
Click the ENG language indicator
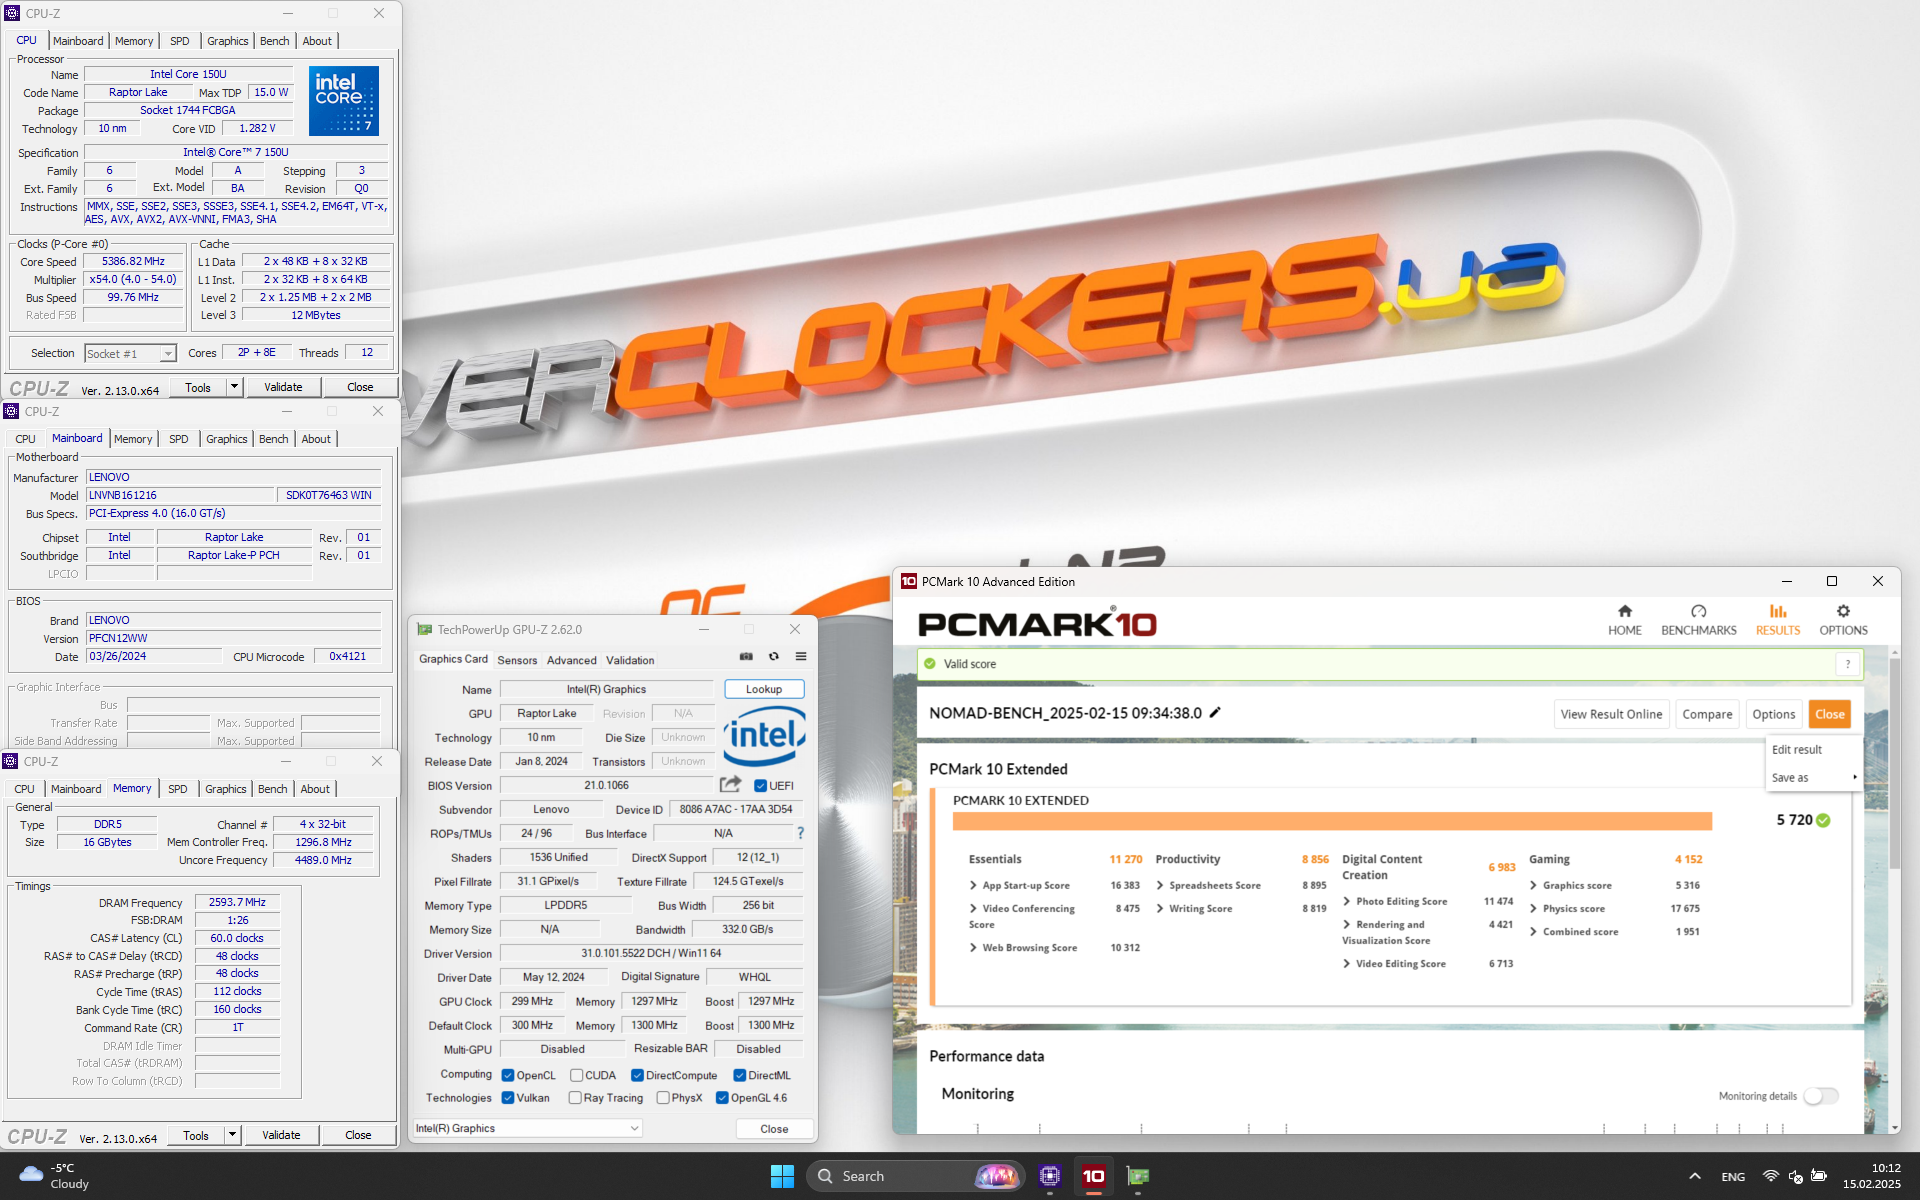coord(1733,1176)
